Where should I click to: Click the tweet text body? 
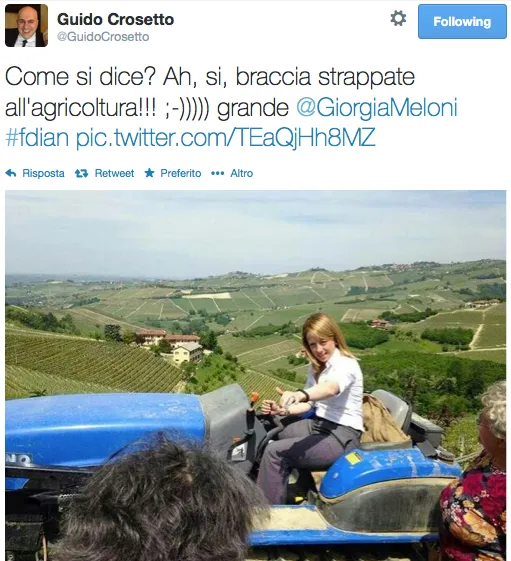[x=231, y=107]
